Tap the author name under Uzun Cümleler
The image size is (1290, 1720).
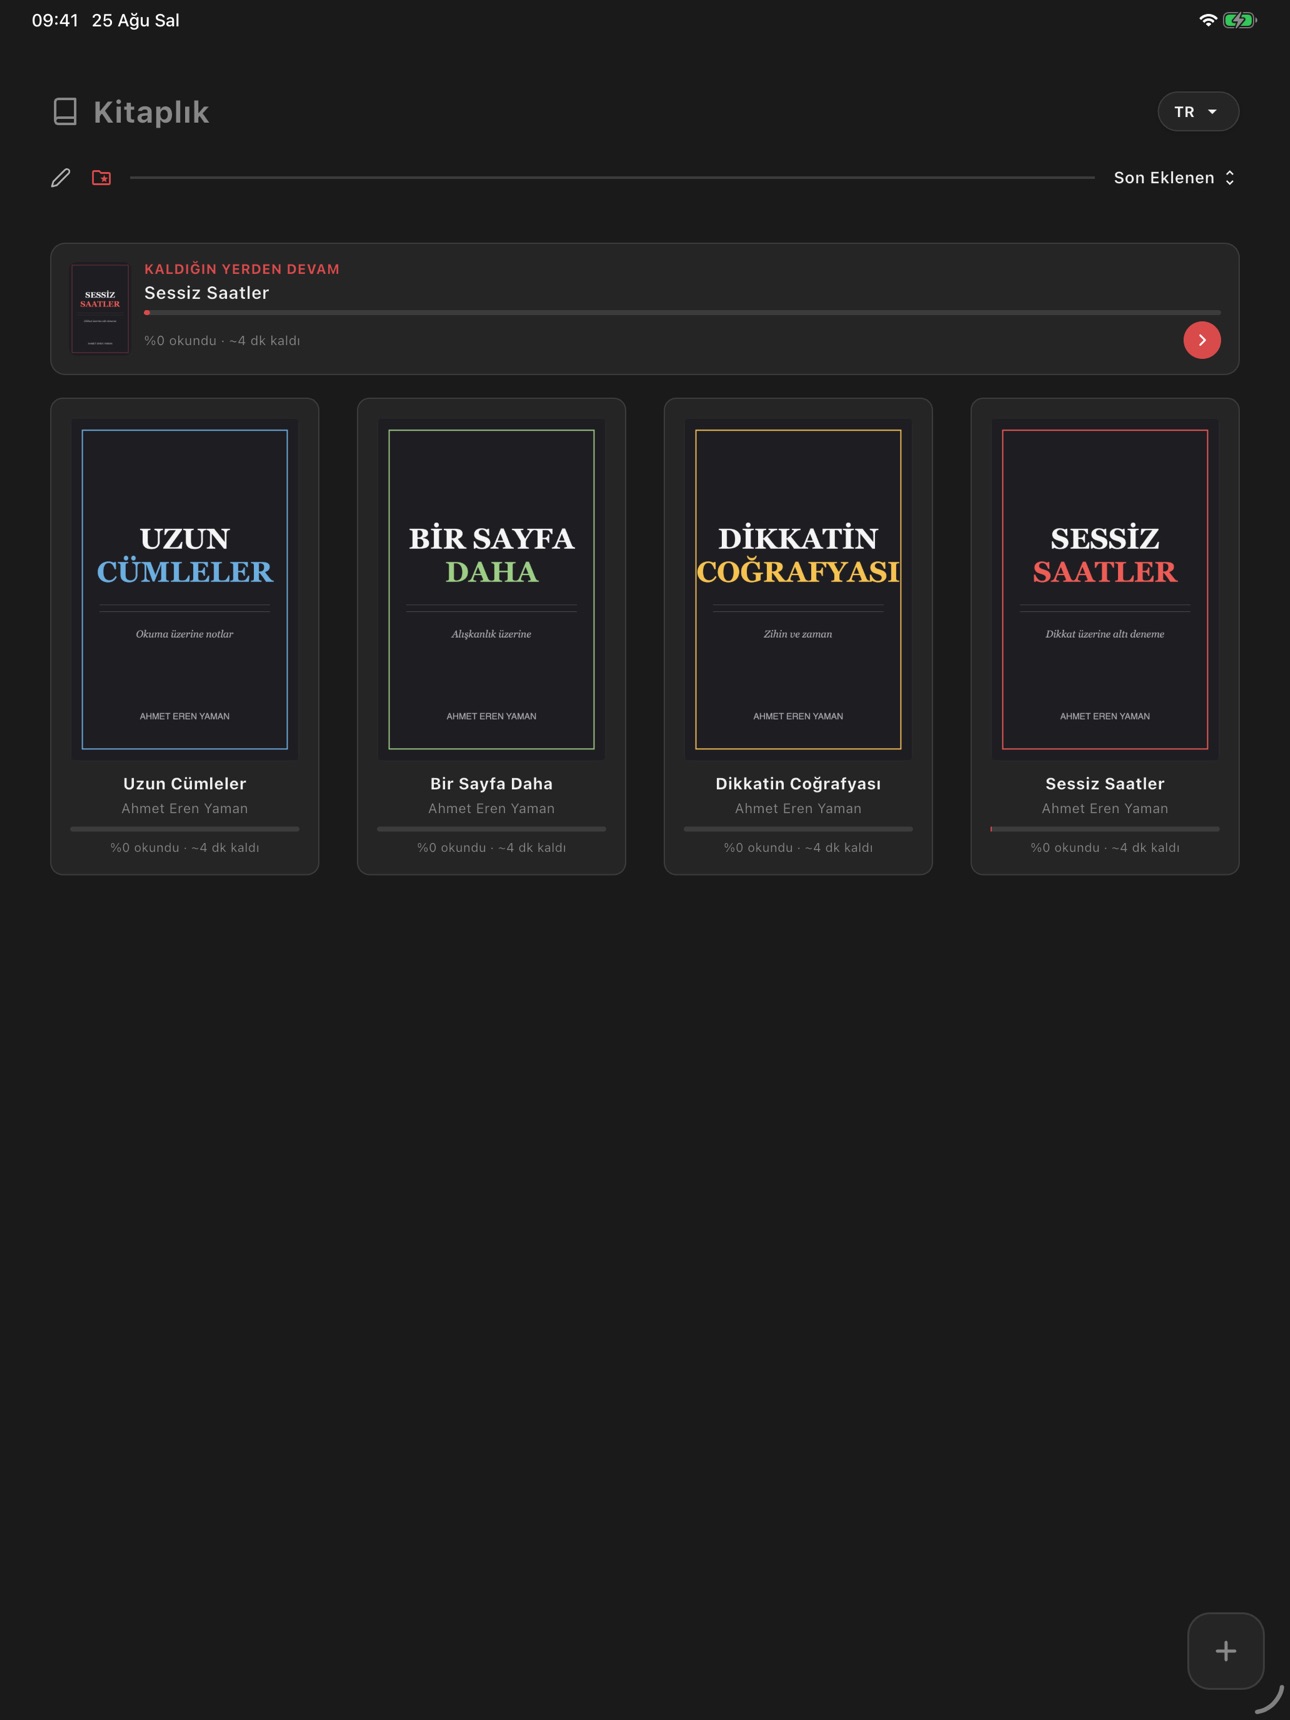tap(185, 809)
